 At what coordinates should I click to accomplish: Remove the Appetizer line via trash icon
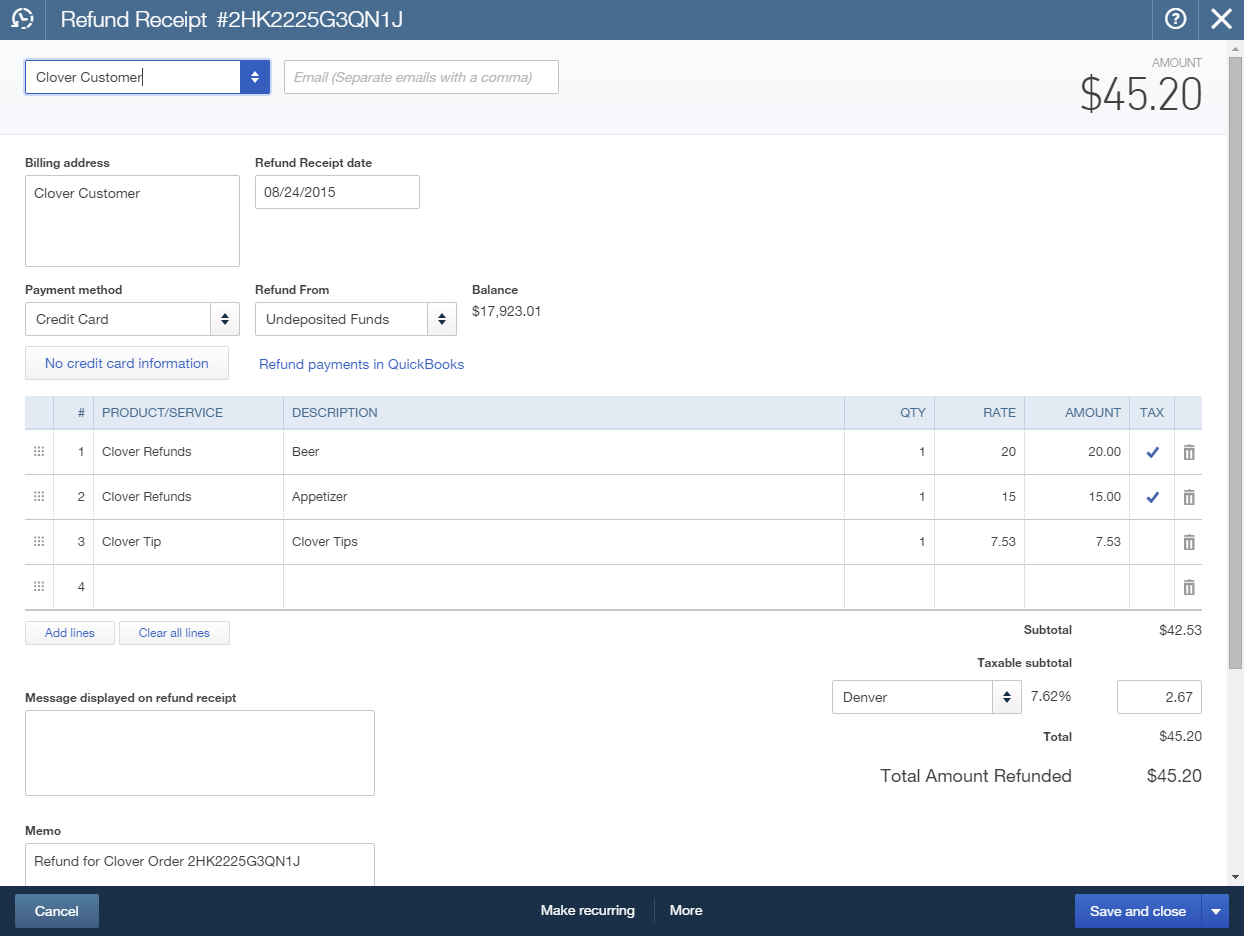click(x=1188, y=497)
